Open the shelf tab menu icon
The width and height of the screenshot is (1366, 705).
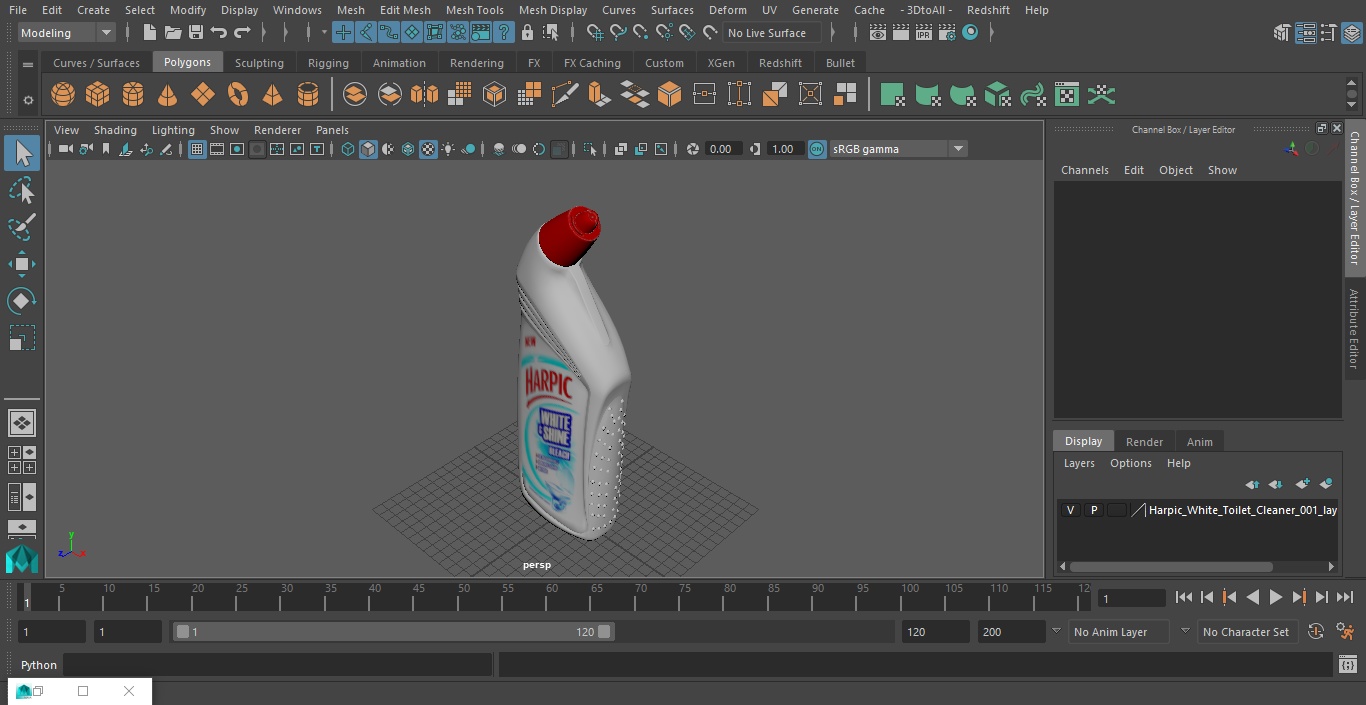tap(28, 63)
